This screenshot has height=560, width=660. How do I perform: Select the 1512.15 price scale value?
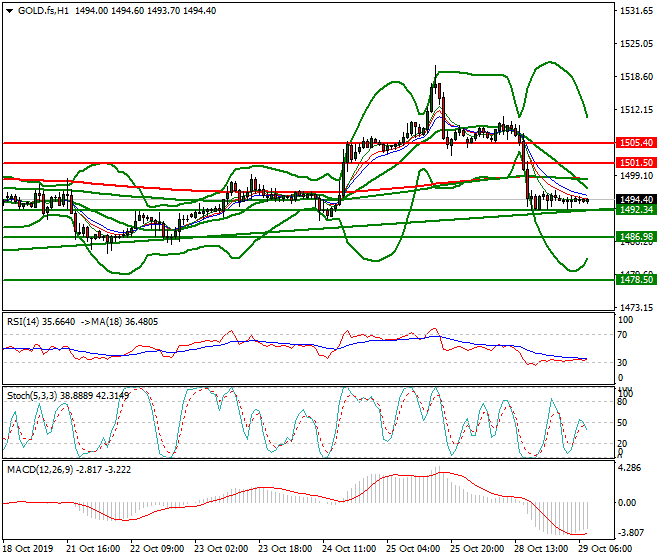636,110
